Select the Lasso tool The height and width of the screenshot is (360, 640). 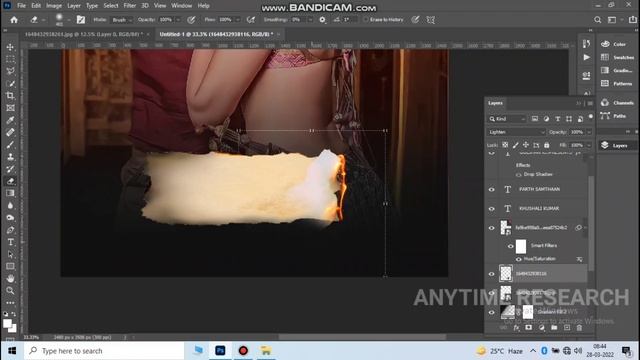(x=10, y=71)
